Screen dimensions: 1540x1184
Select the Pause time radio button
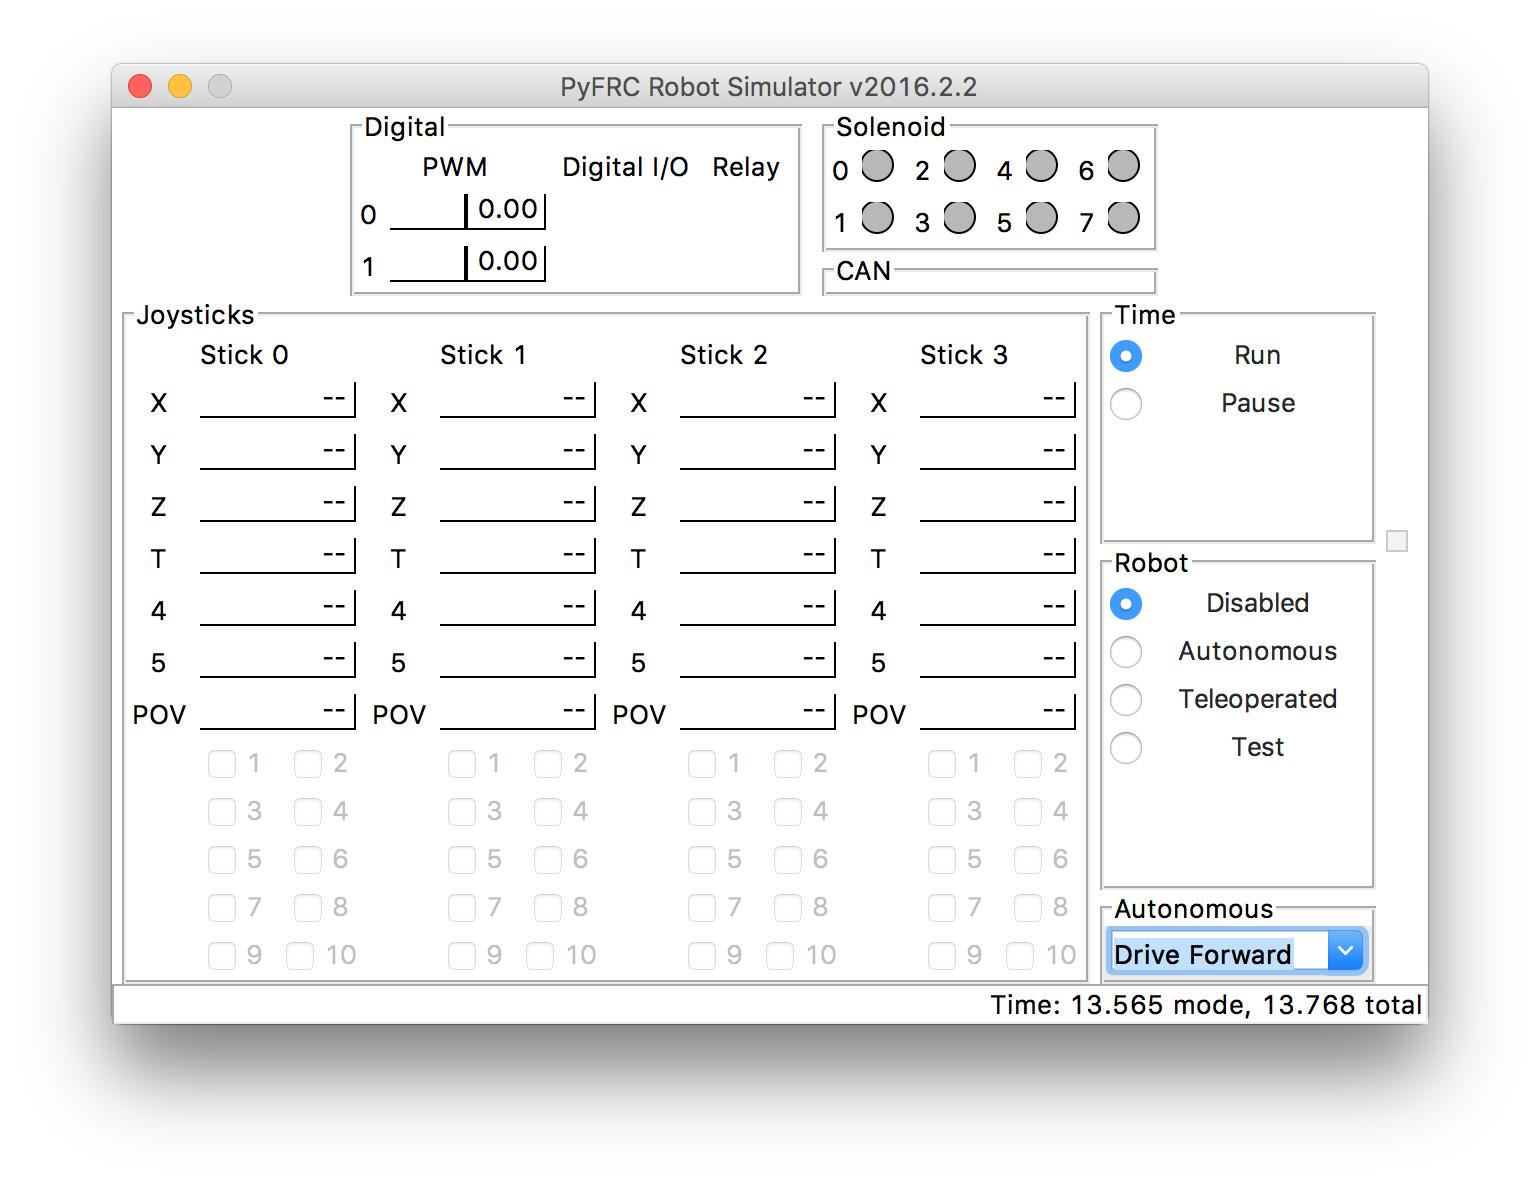[1126, 404]
